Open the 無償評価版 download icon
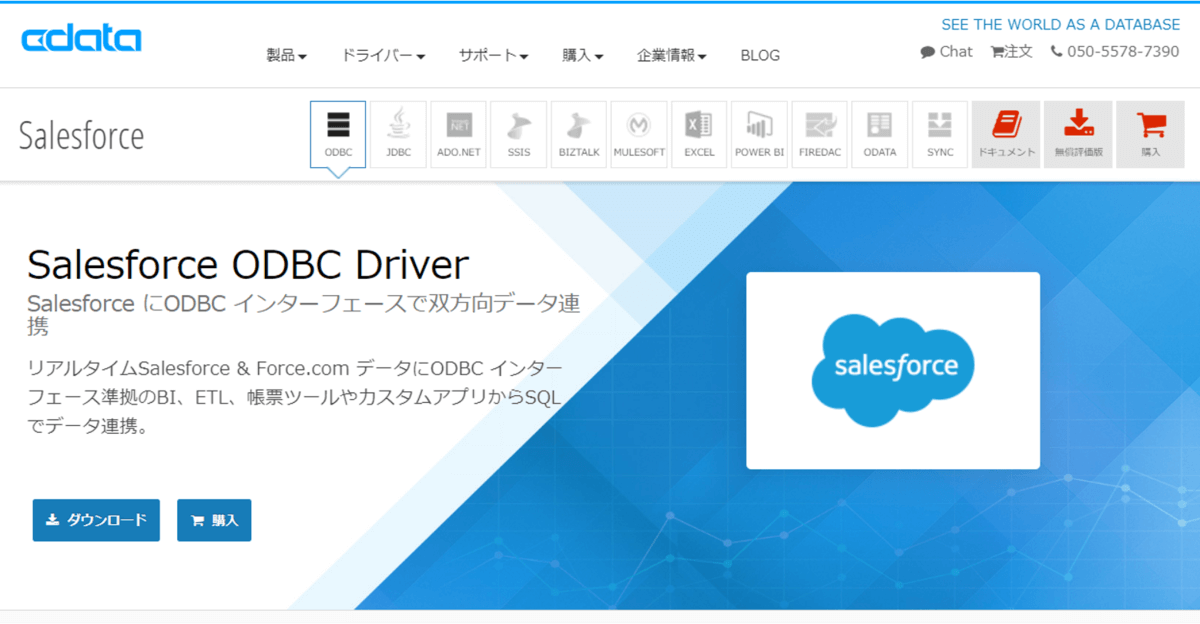The width and height of the screenshot is (1200, 624). pyautogui.click(x=1078, y=134)
